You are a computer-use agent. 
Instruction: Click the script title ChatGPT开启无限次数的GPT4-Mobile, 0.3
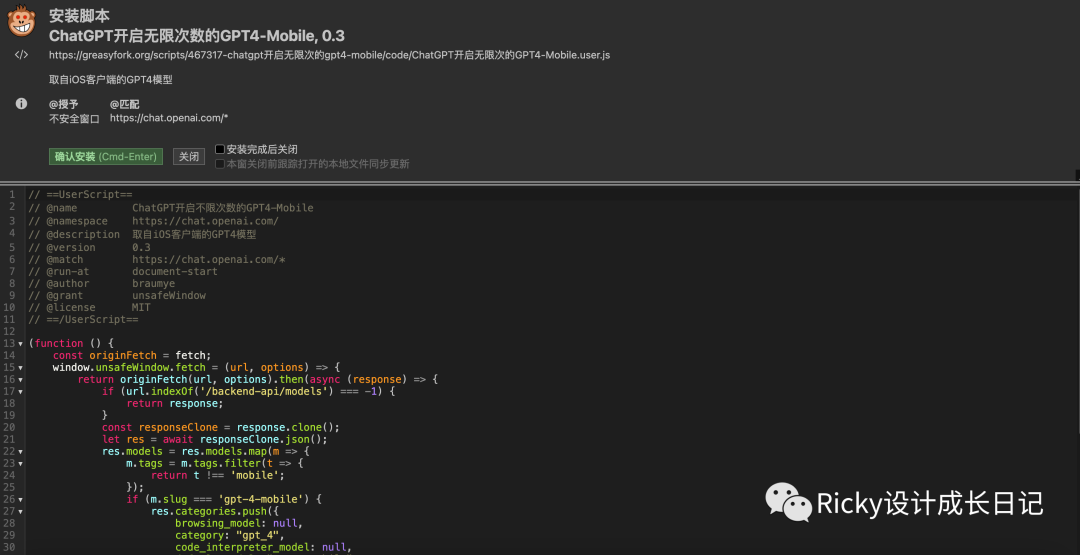click(x=197, y=36)
